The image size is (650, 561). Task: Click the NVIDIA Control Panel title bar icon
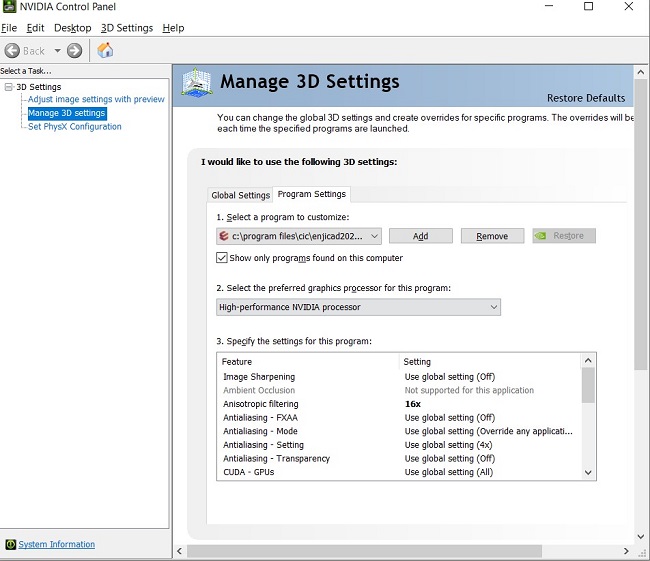click(9, 7)
